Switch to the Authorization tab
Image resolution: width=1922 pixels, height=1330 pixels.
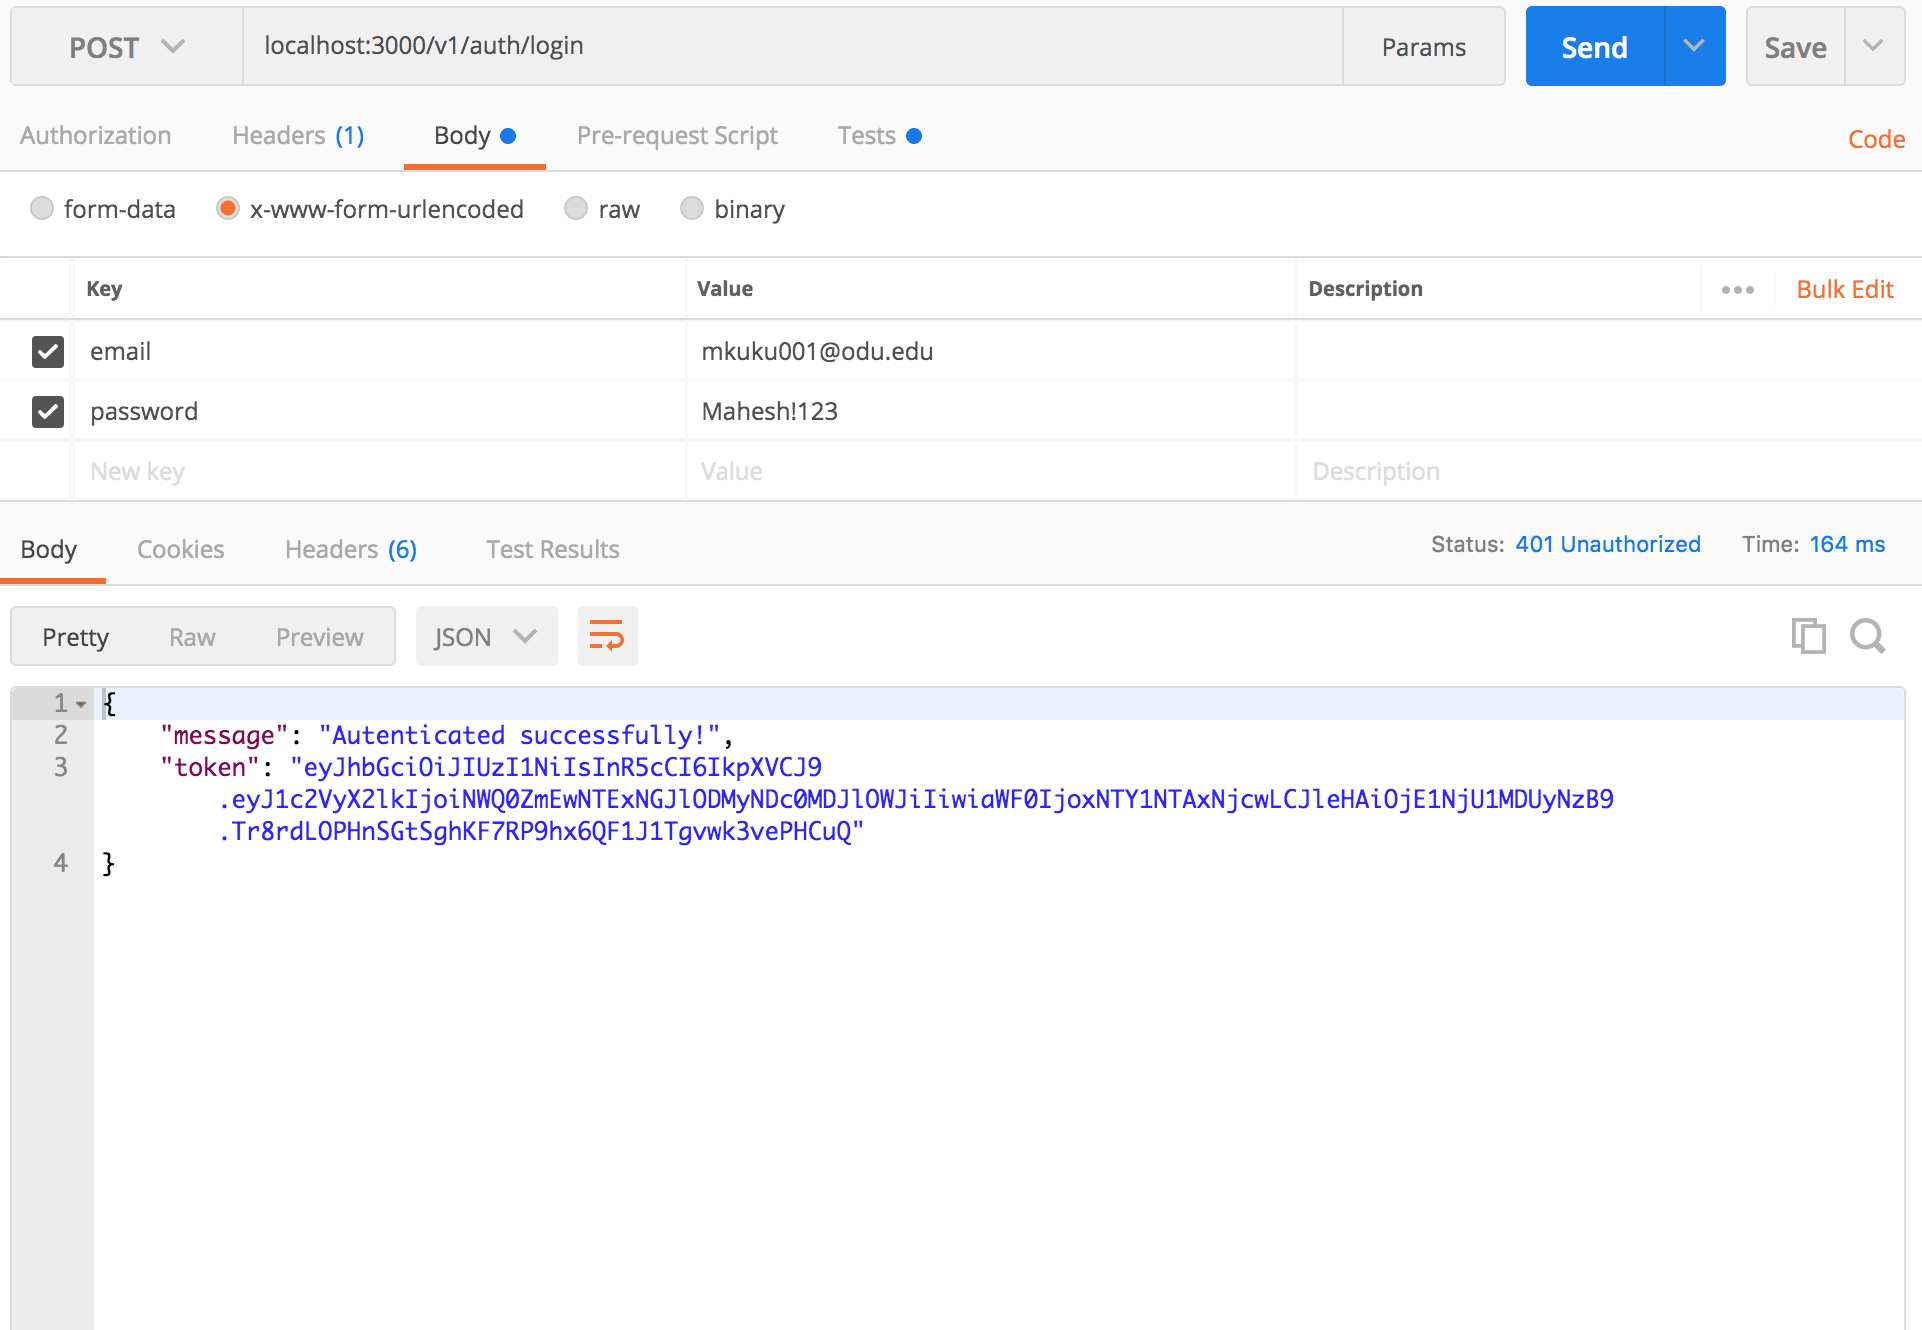click(95, 135)
